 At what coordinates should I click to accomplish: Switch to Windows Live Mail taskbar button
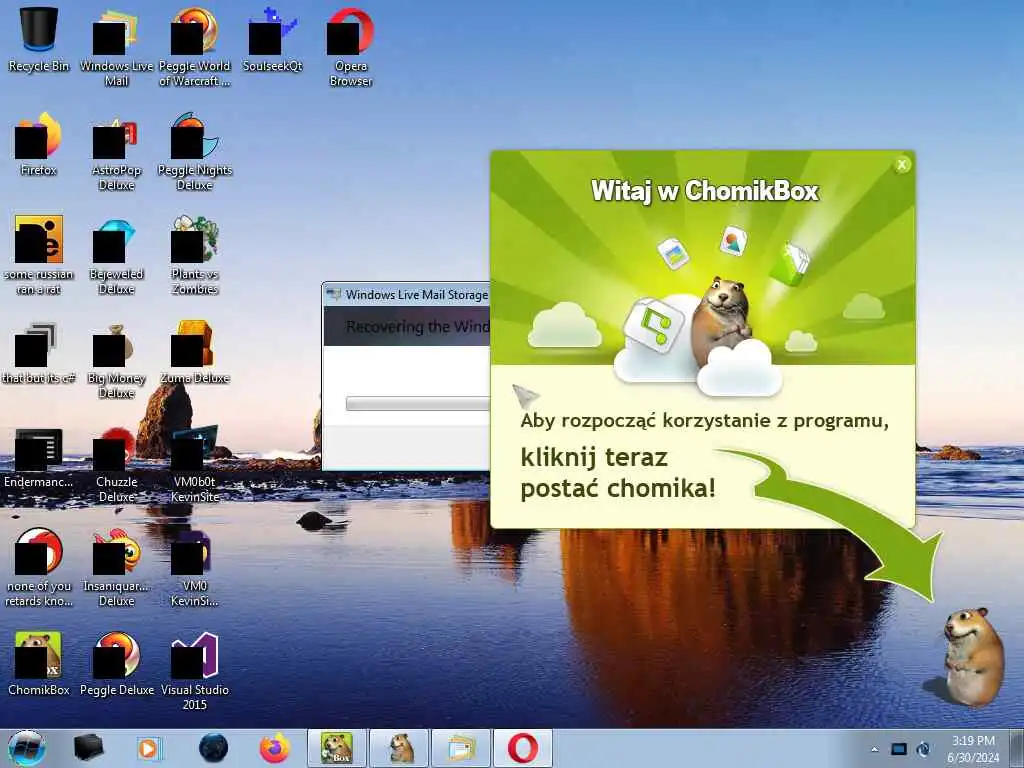(x=461, y=748)
